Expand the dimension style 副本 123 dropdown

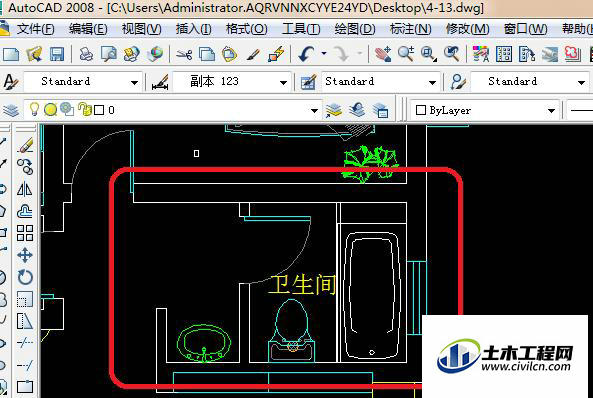[x=283, y=82]
